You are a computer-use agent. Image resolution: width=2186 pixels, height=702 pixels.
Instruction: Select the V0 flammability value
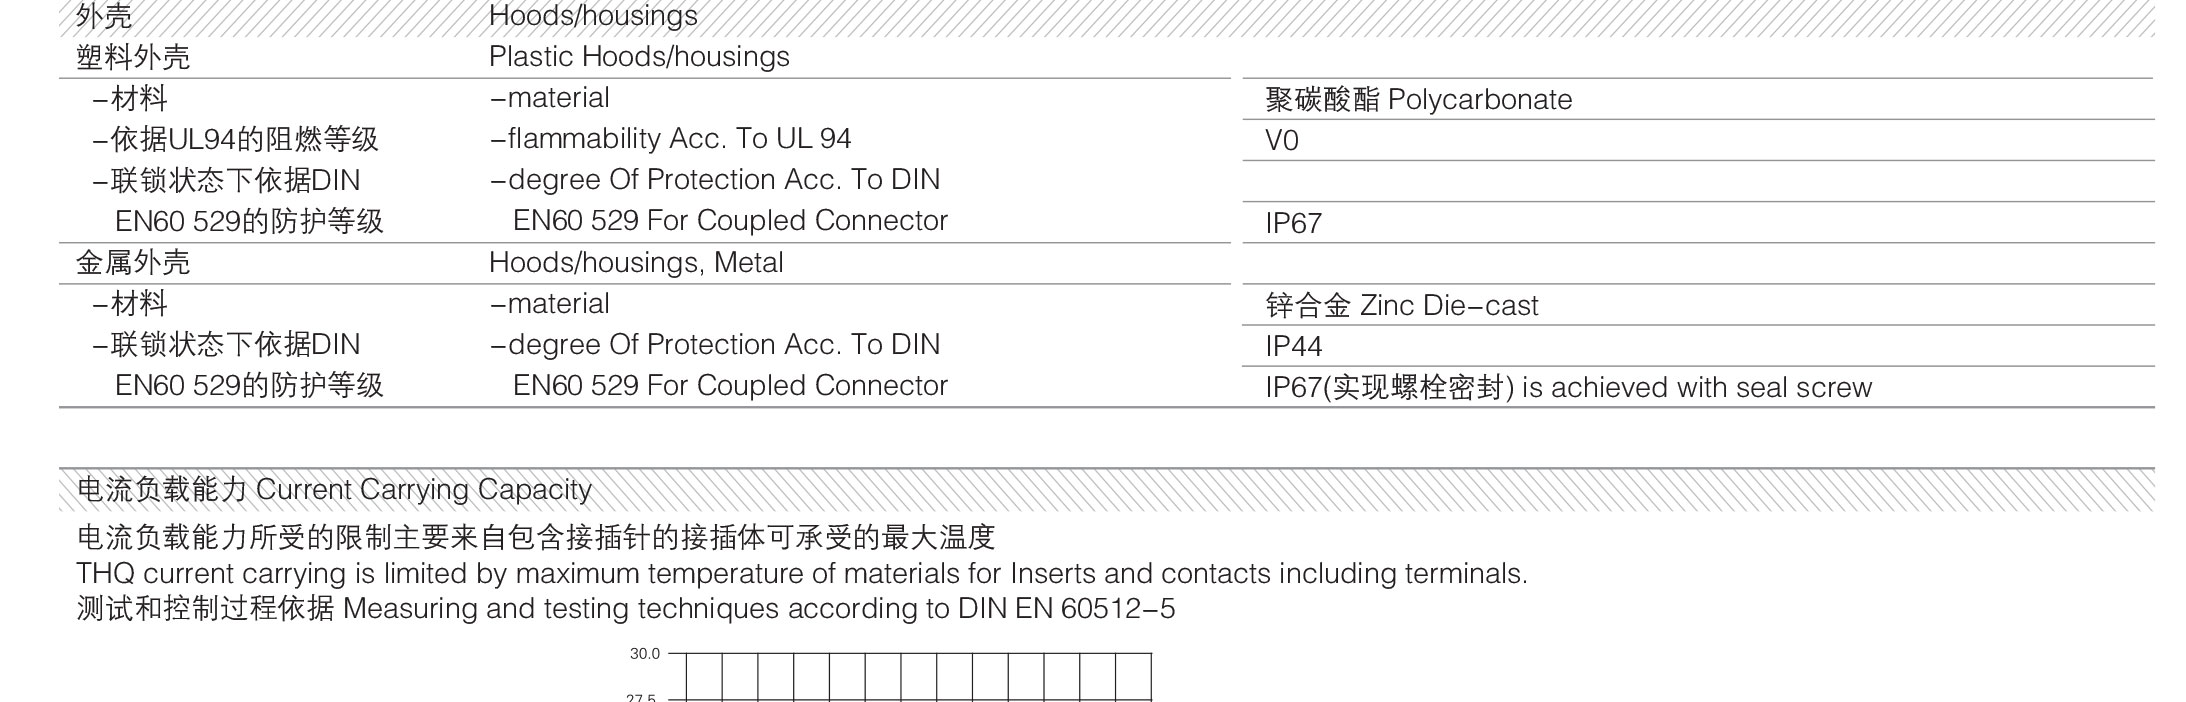point(1282,141)
